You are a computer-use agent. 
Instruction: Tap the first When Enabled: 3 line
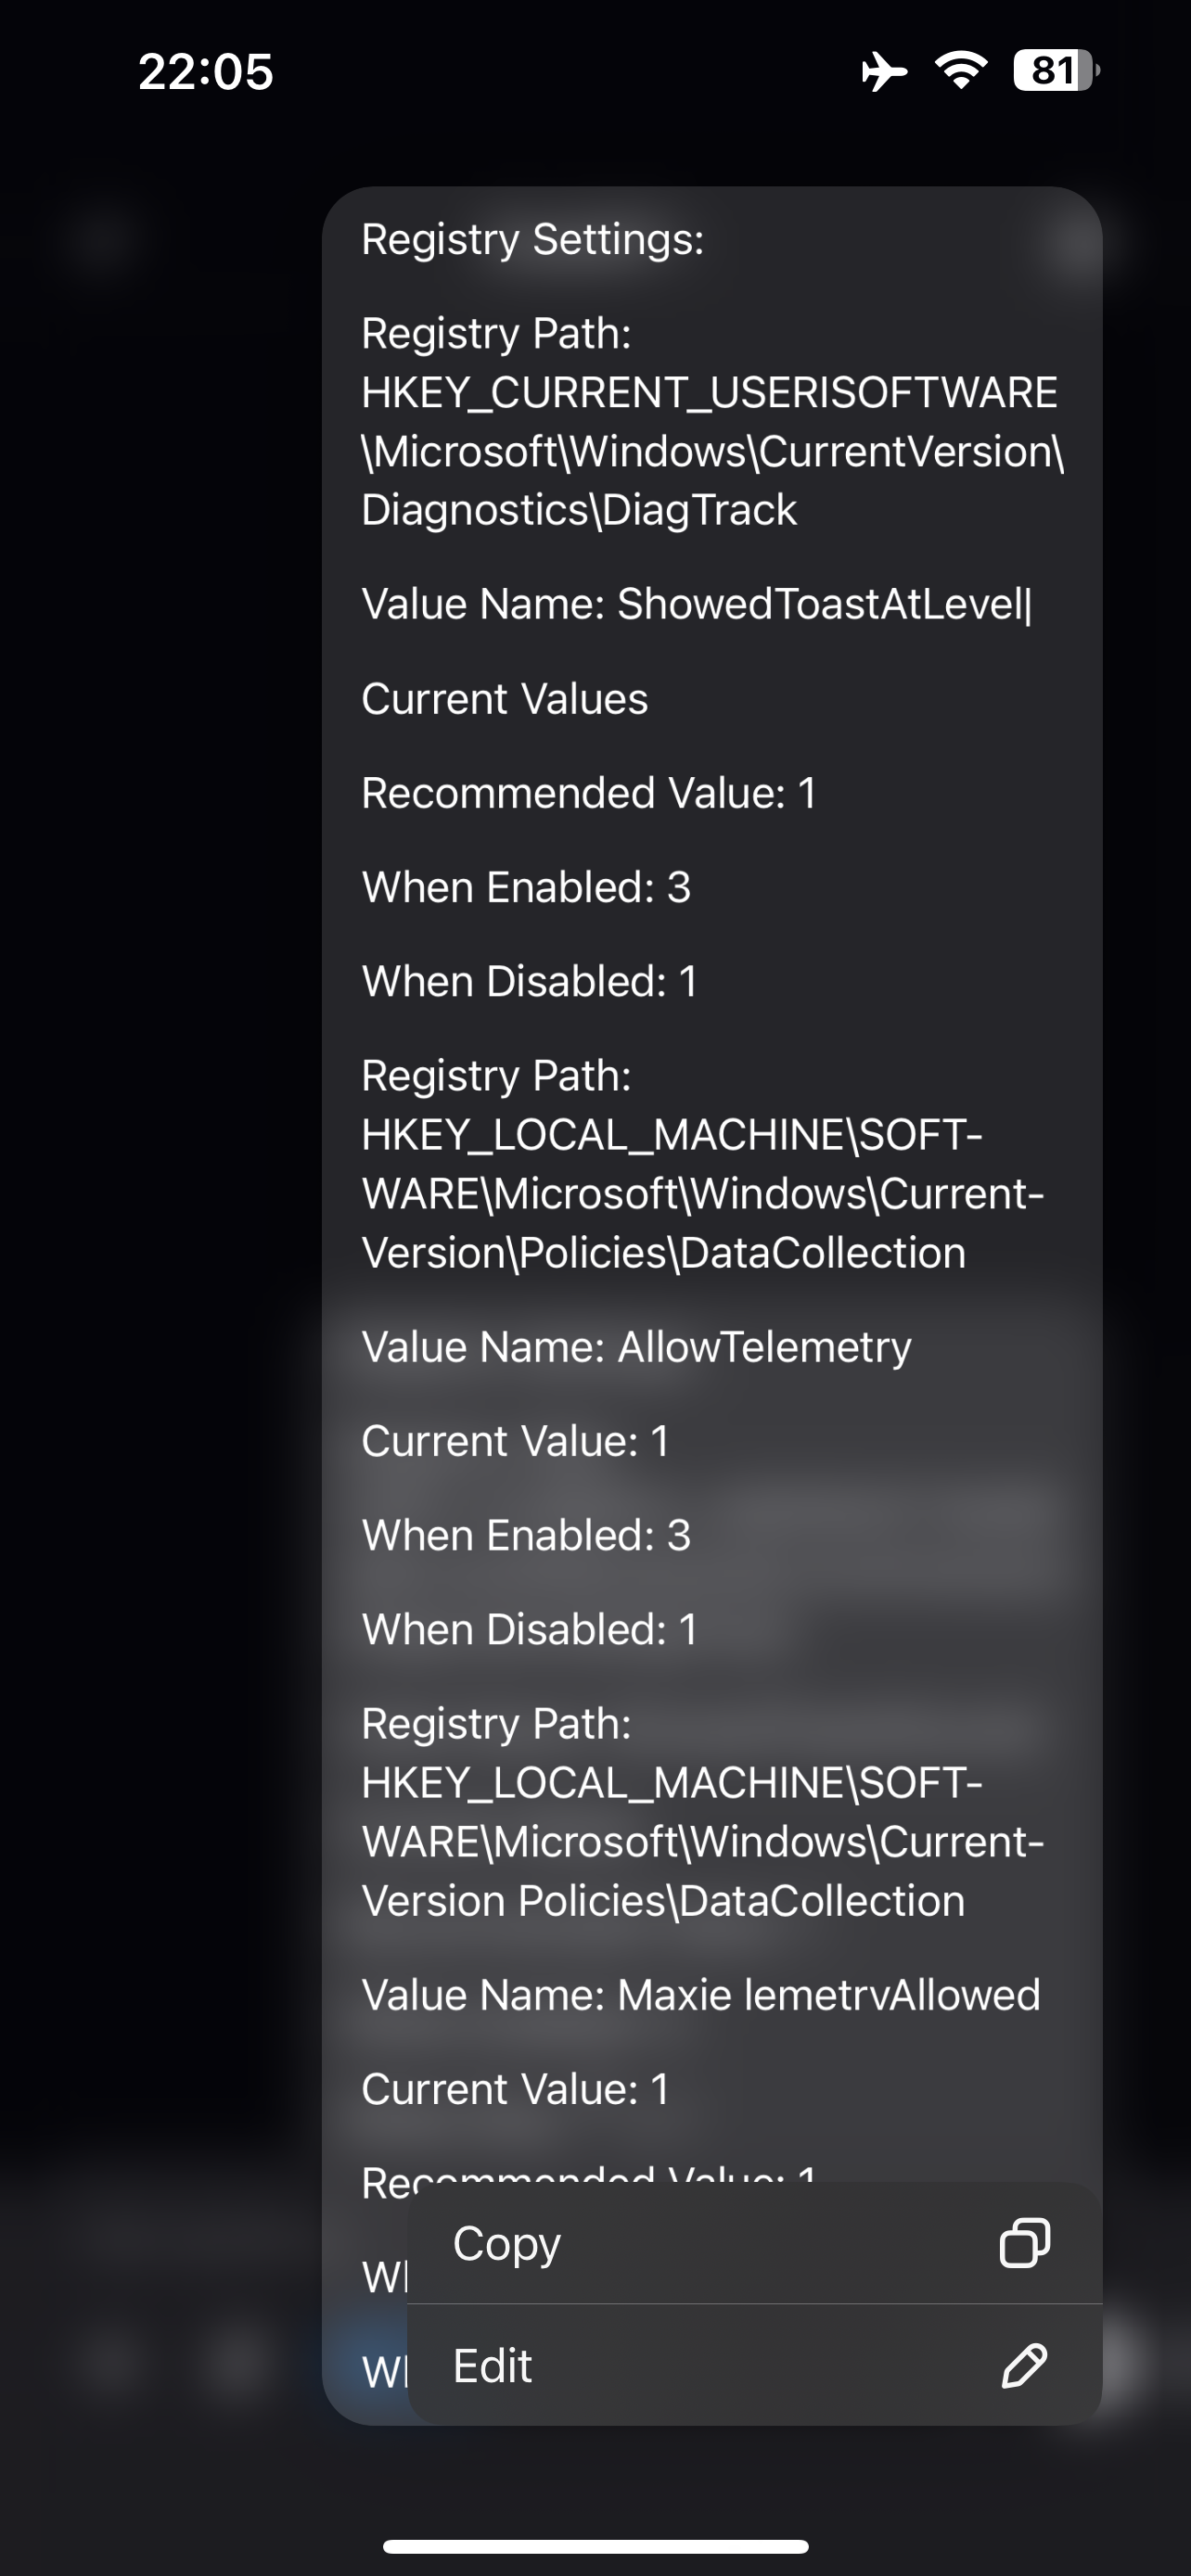(526, 887)
